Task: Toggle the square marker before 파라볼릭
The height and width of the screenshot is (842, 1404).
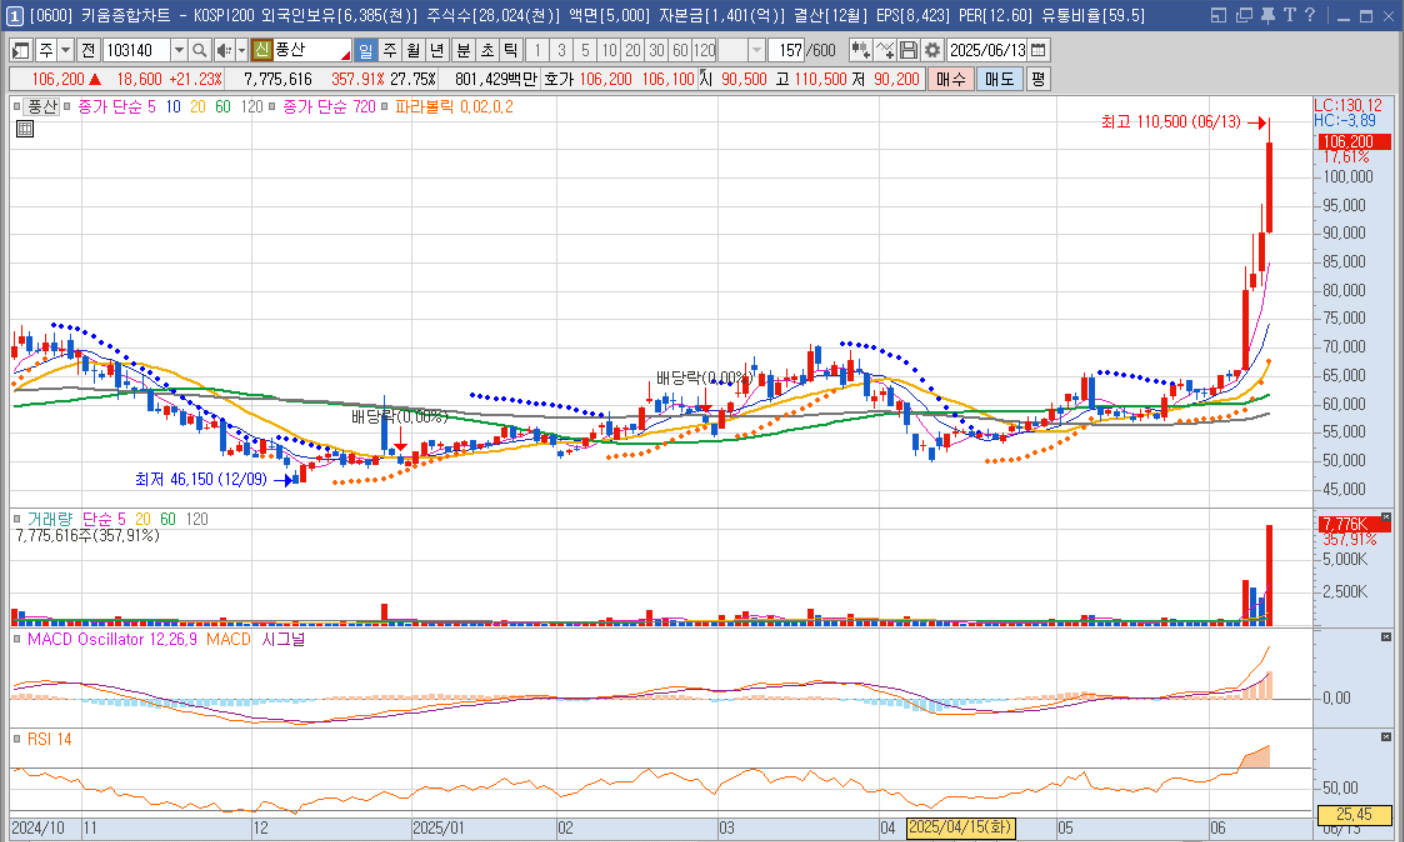Action: (385, 106)
